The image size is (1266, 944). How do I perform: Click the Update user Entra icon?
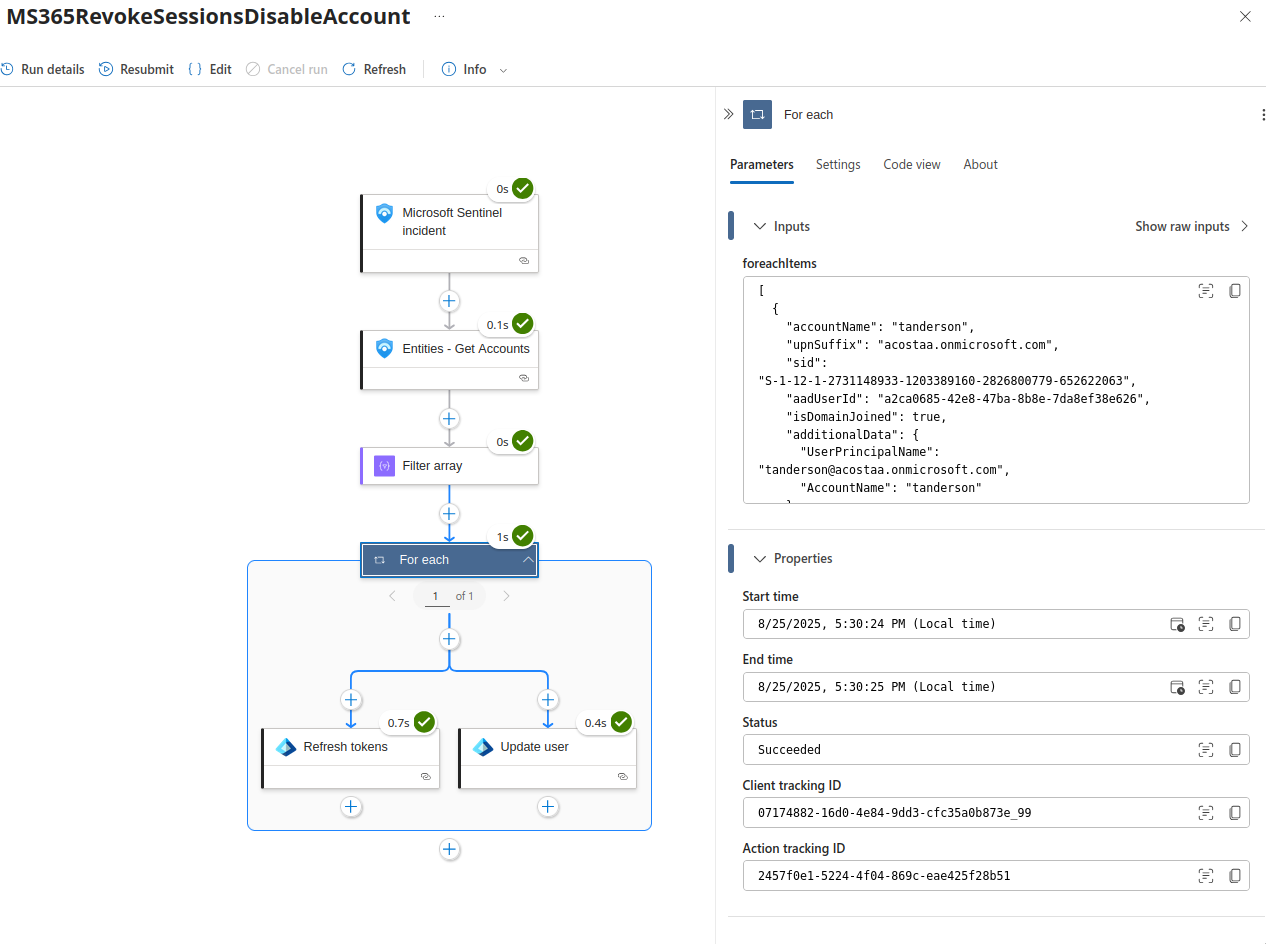tap(483, 747)
